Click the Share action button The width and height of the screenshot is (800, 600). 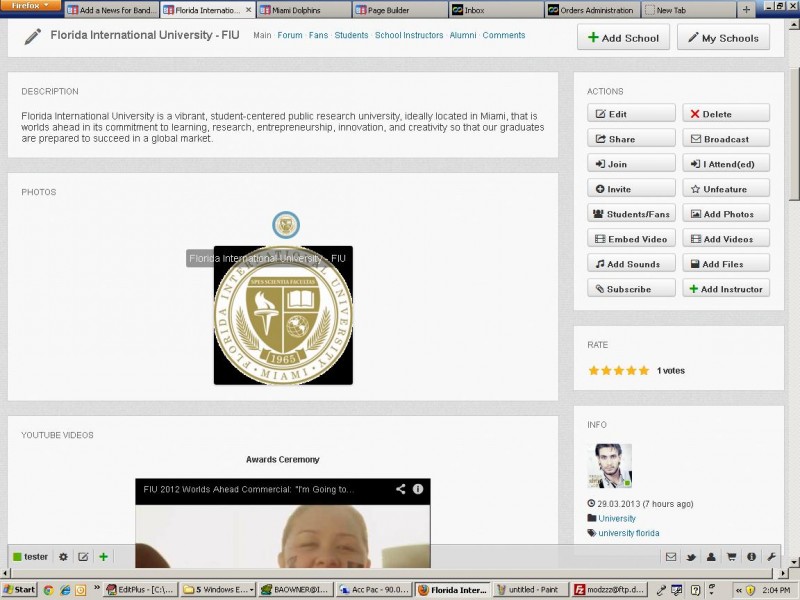click(x=631, y=139)
